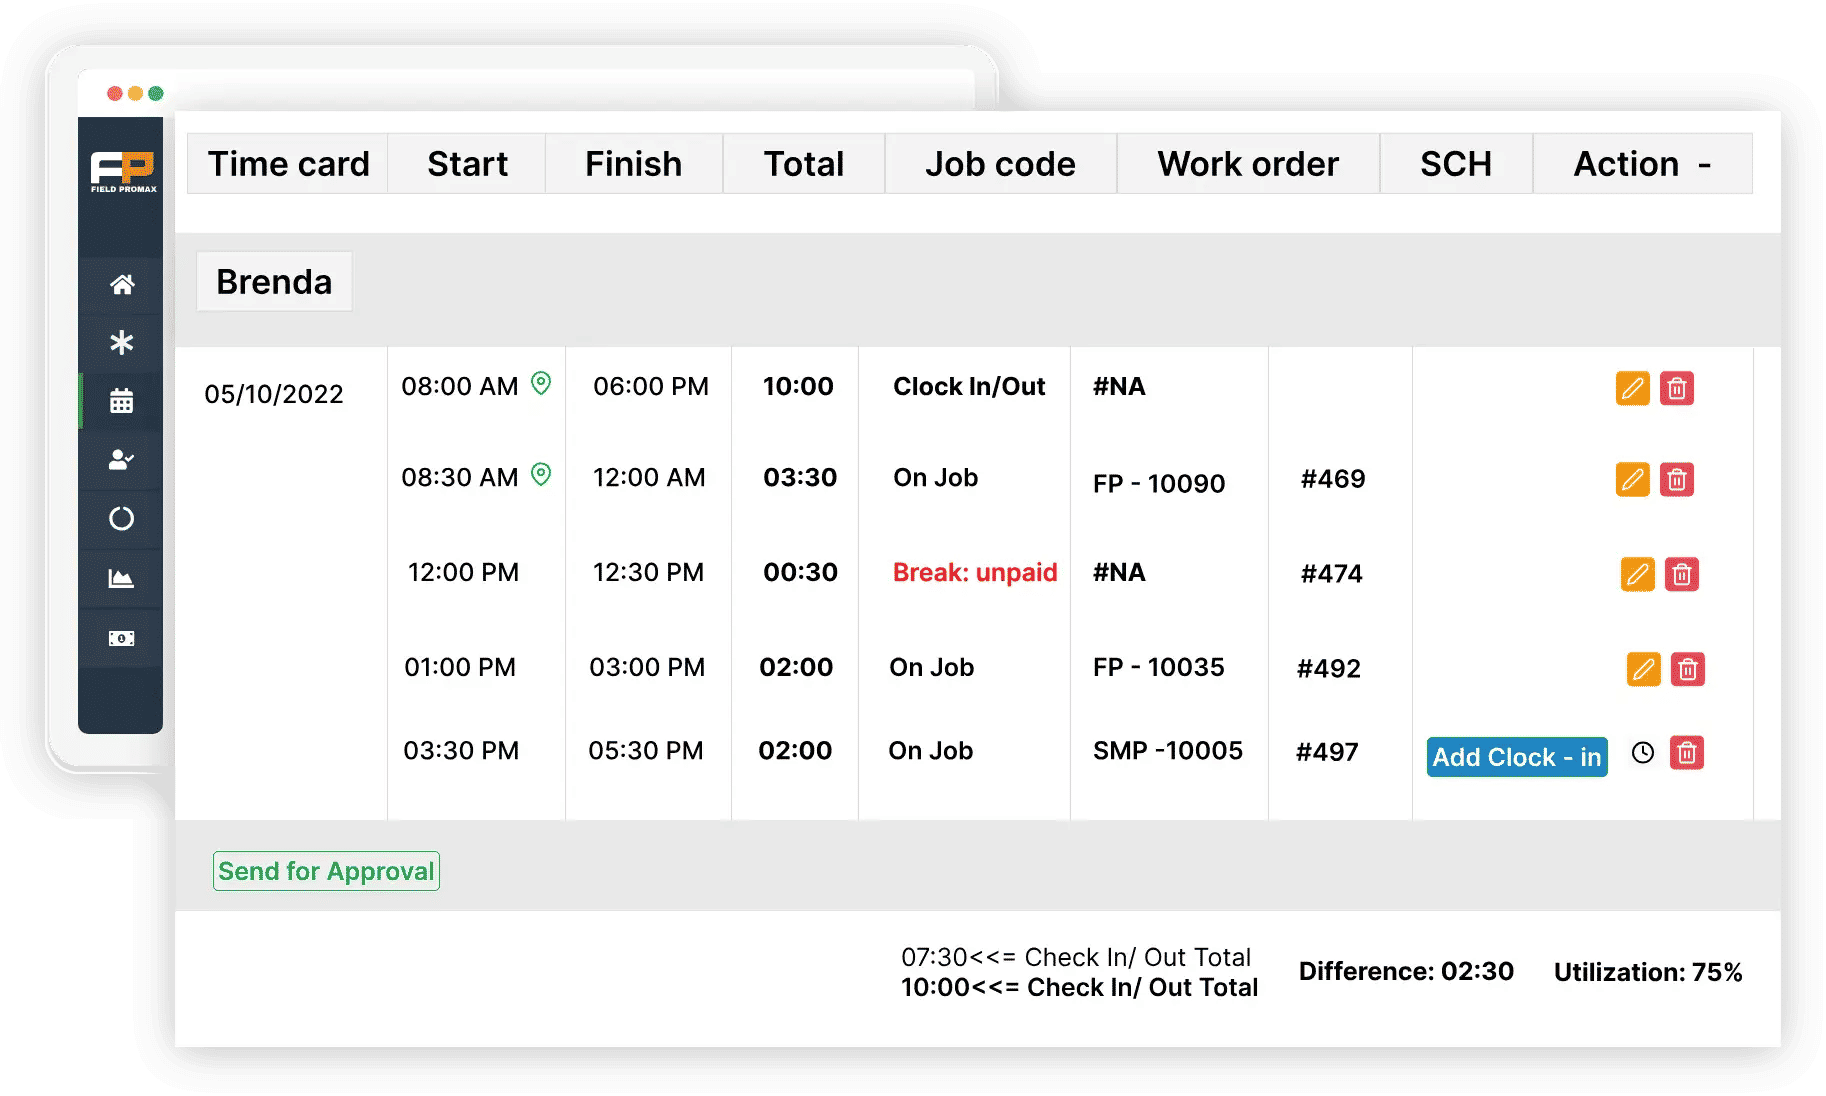Click the 01:00 PM start time
The width and height of the screenshot is (1826, 1096).
pos(460,667)
